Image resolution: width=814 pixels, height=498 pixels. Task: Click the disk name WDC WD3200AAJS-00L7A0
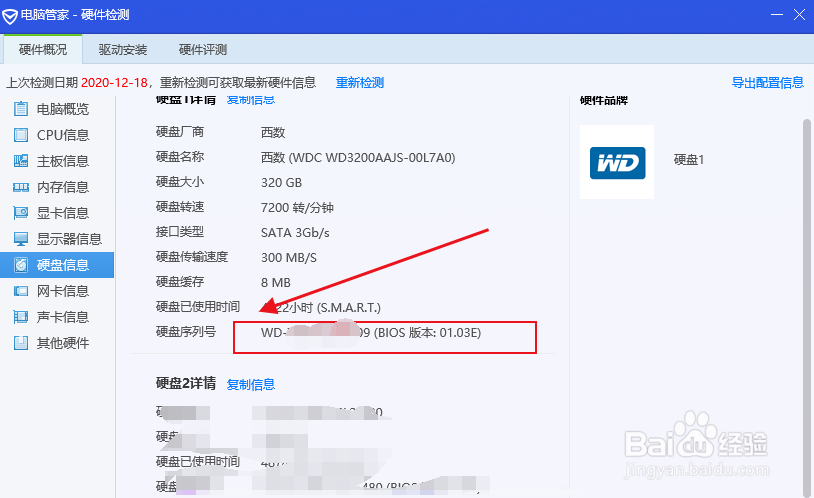pyautogui.click(x=358, y=157)
